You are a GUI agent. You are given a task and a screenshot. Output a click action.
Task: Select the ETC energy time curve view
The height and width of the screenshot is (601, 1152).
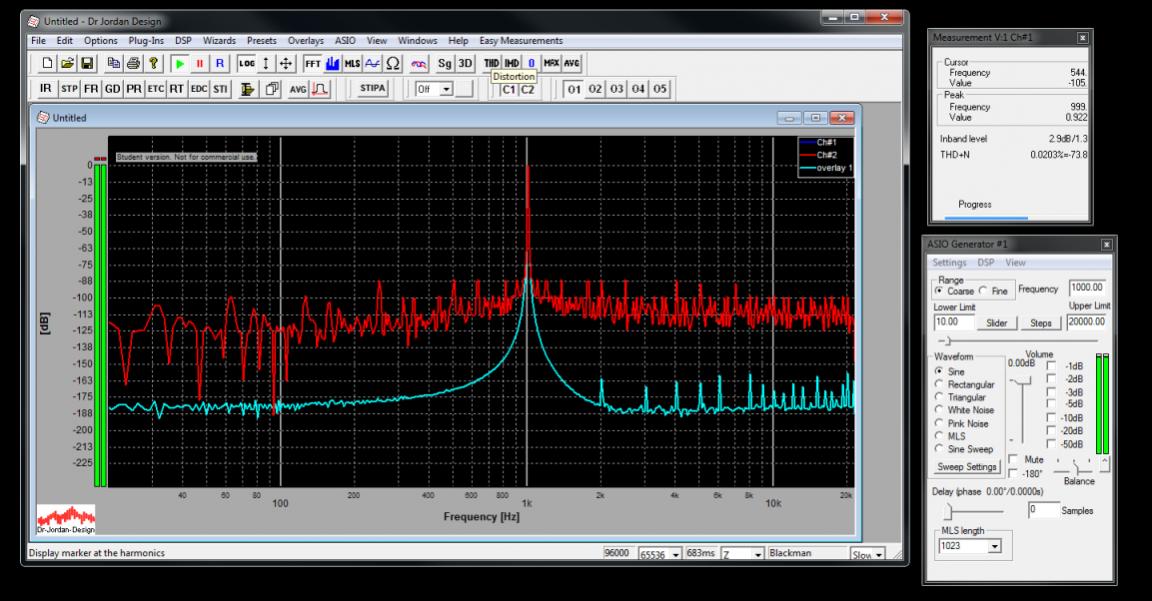point(155,89)
